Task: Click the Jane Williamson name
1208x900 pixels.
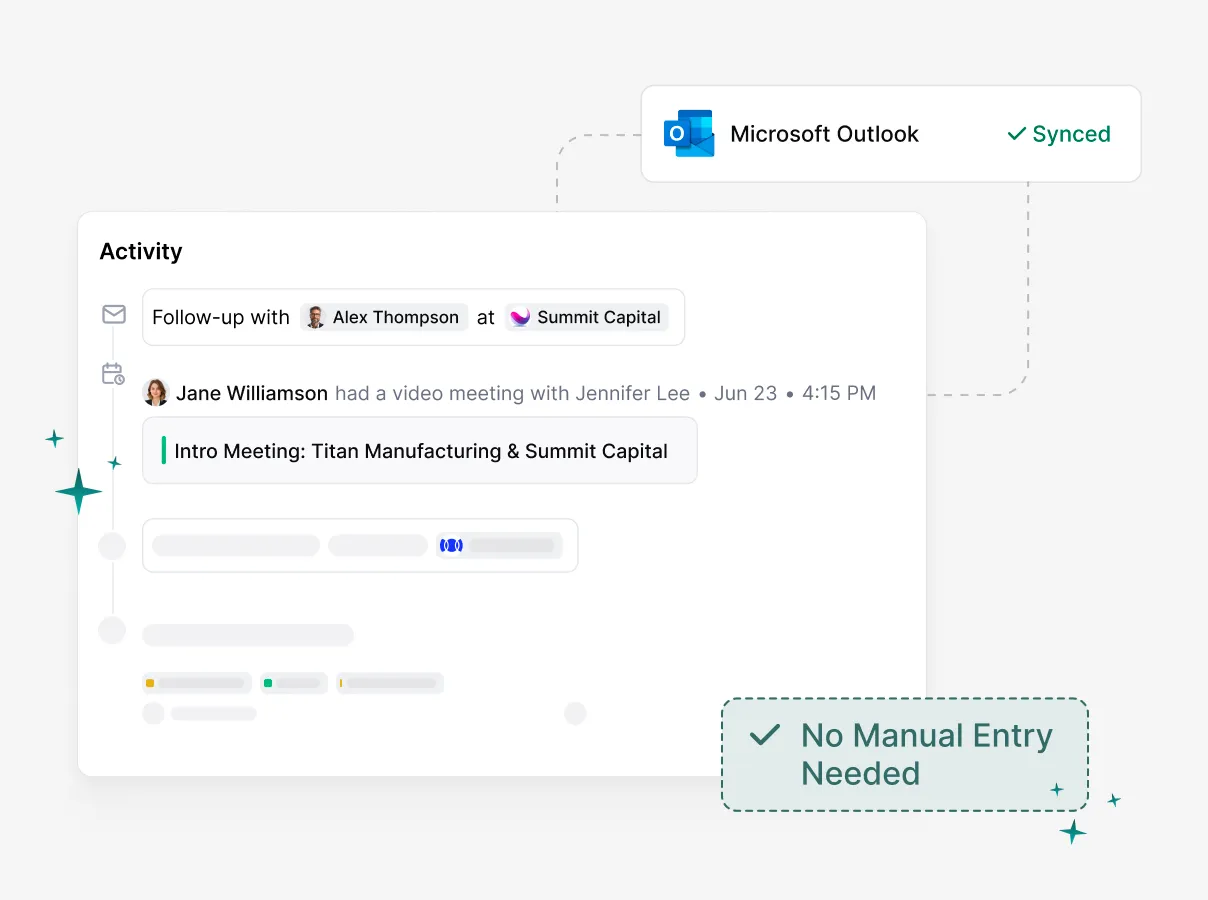Action: pyautogui.click(x=252, y=393)
